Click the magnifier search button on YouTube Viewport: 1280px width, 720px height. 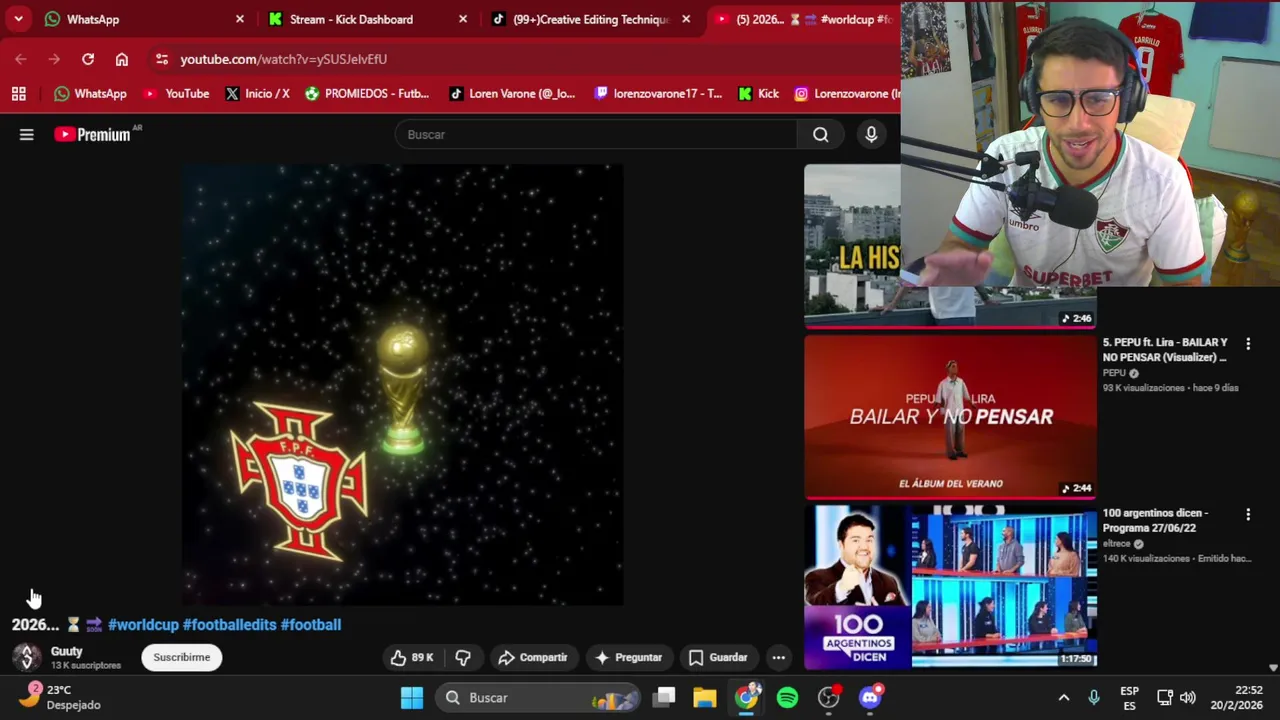tap(821, 134)
